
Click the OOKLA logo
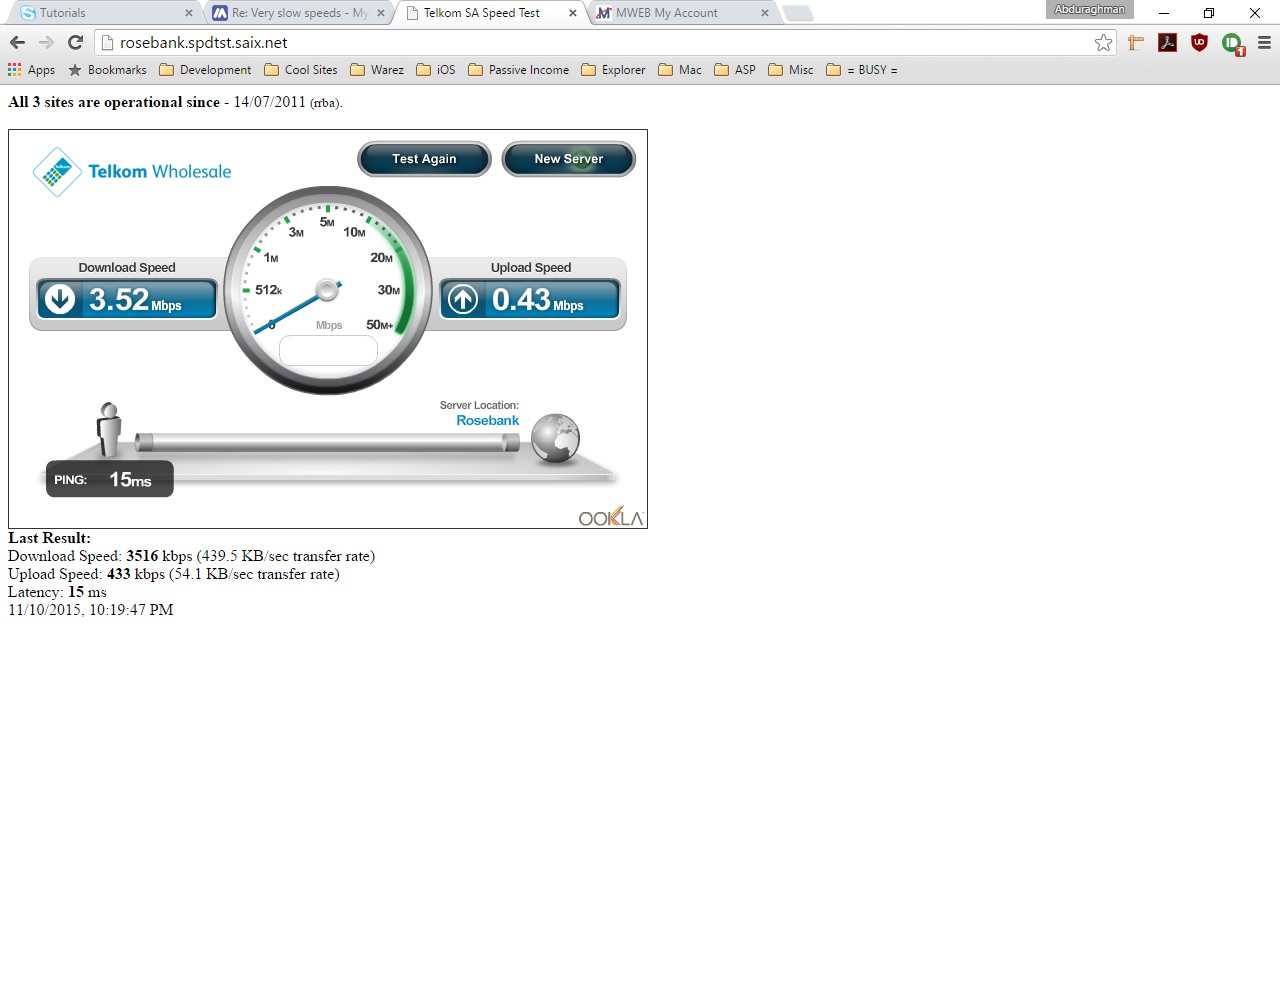pos(611,516)
